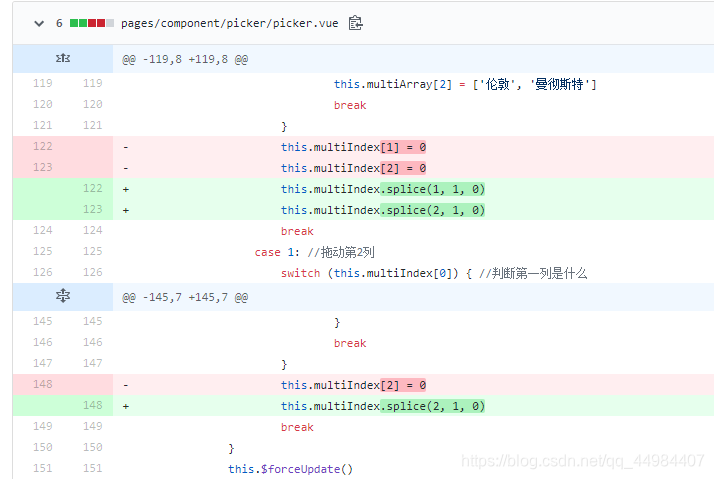Click the diffstat colored blocks indicator
714x479 pixels.
92,23
